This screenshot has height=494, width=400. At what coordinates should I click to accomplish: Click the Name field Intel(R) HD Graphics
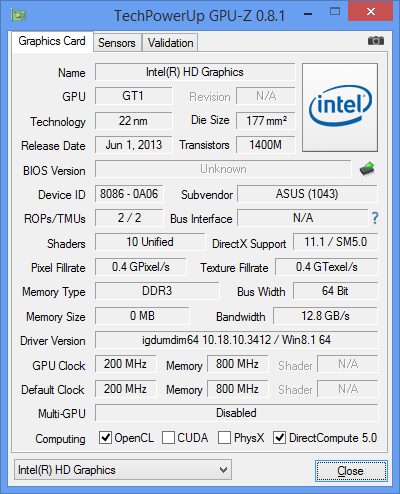coord(195,72)
